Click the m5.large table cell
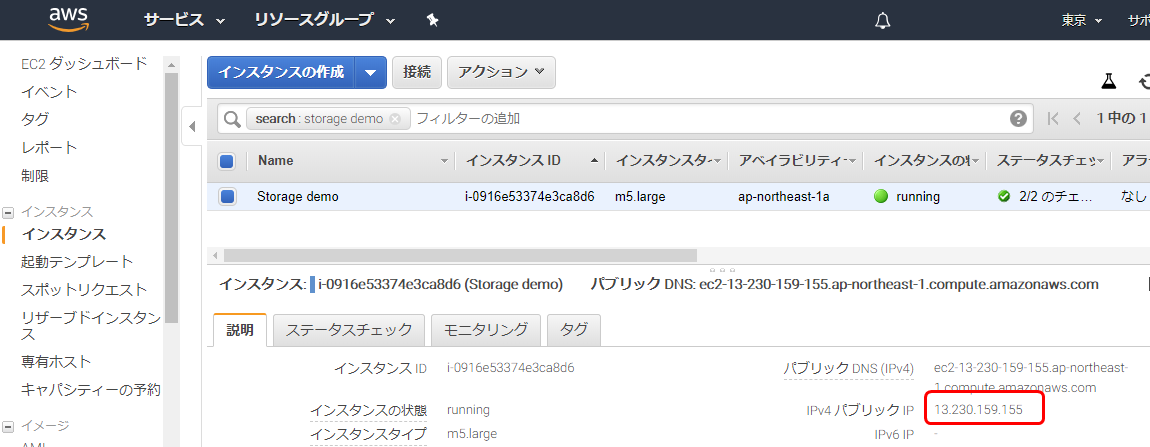 640,197
